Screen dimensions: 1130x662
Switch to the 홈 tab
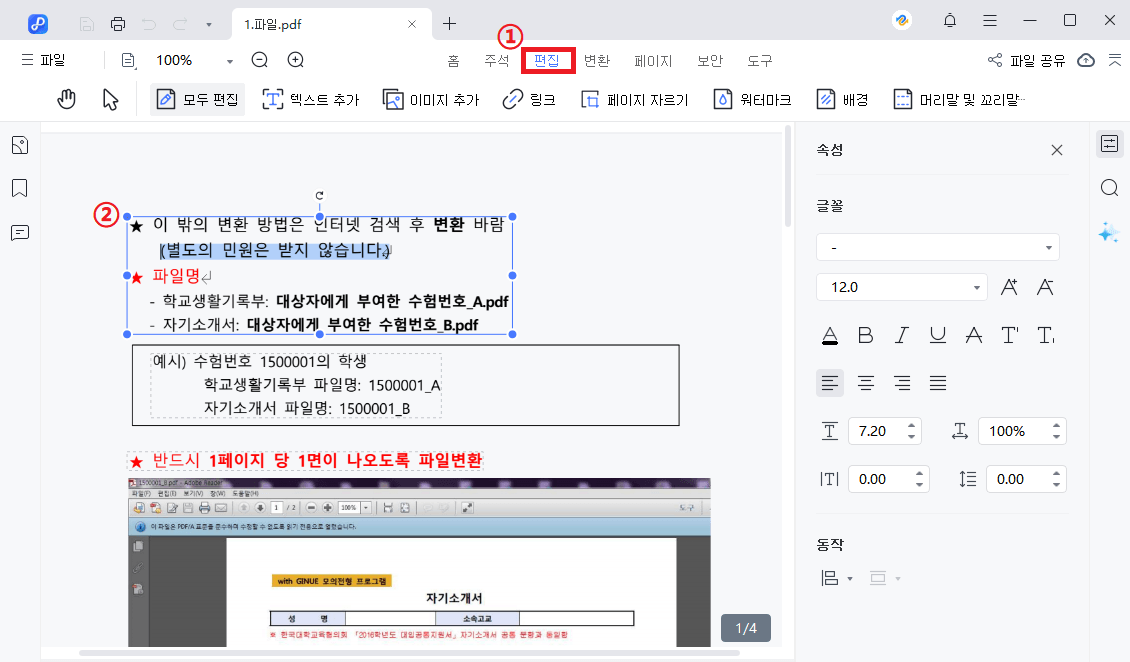[453, 61]
